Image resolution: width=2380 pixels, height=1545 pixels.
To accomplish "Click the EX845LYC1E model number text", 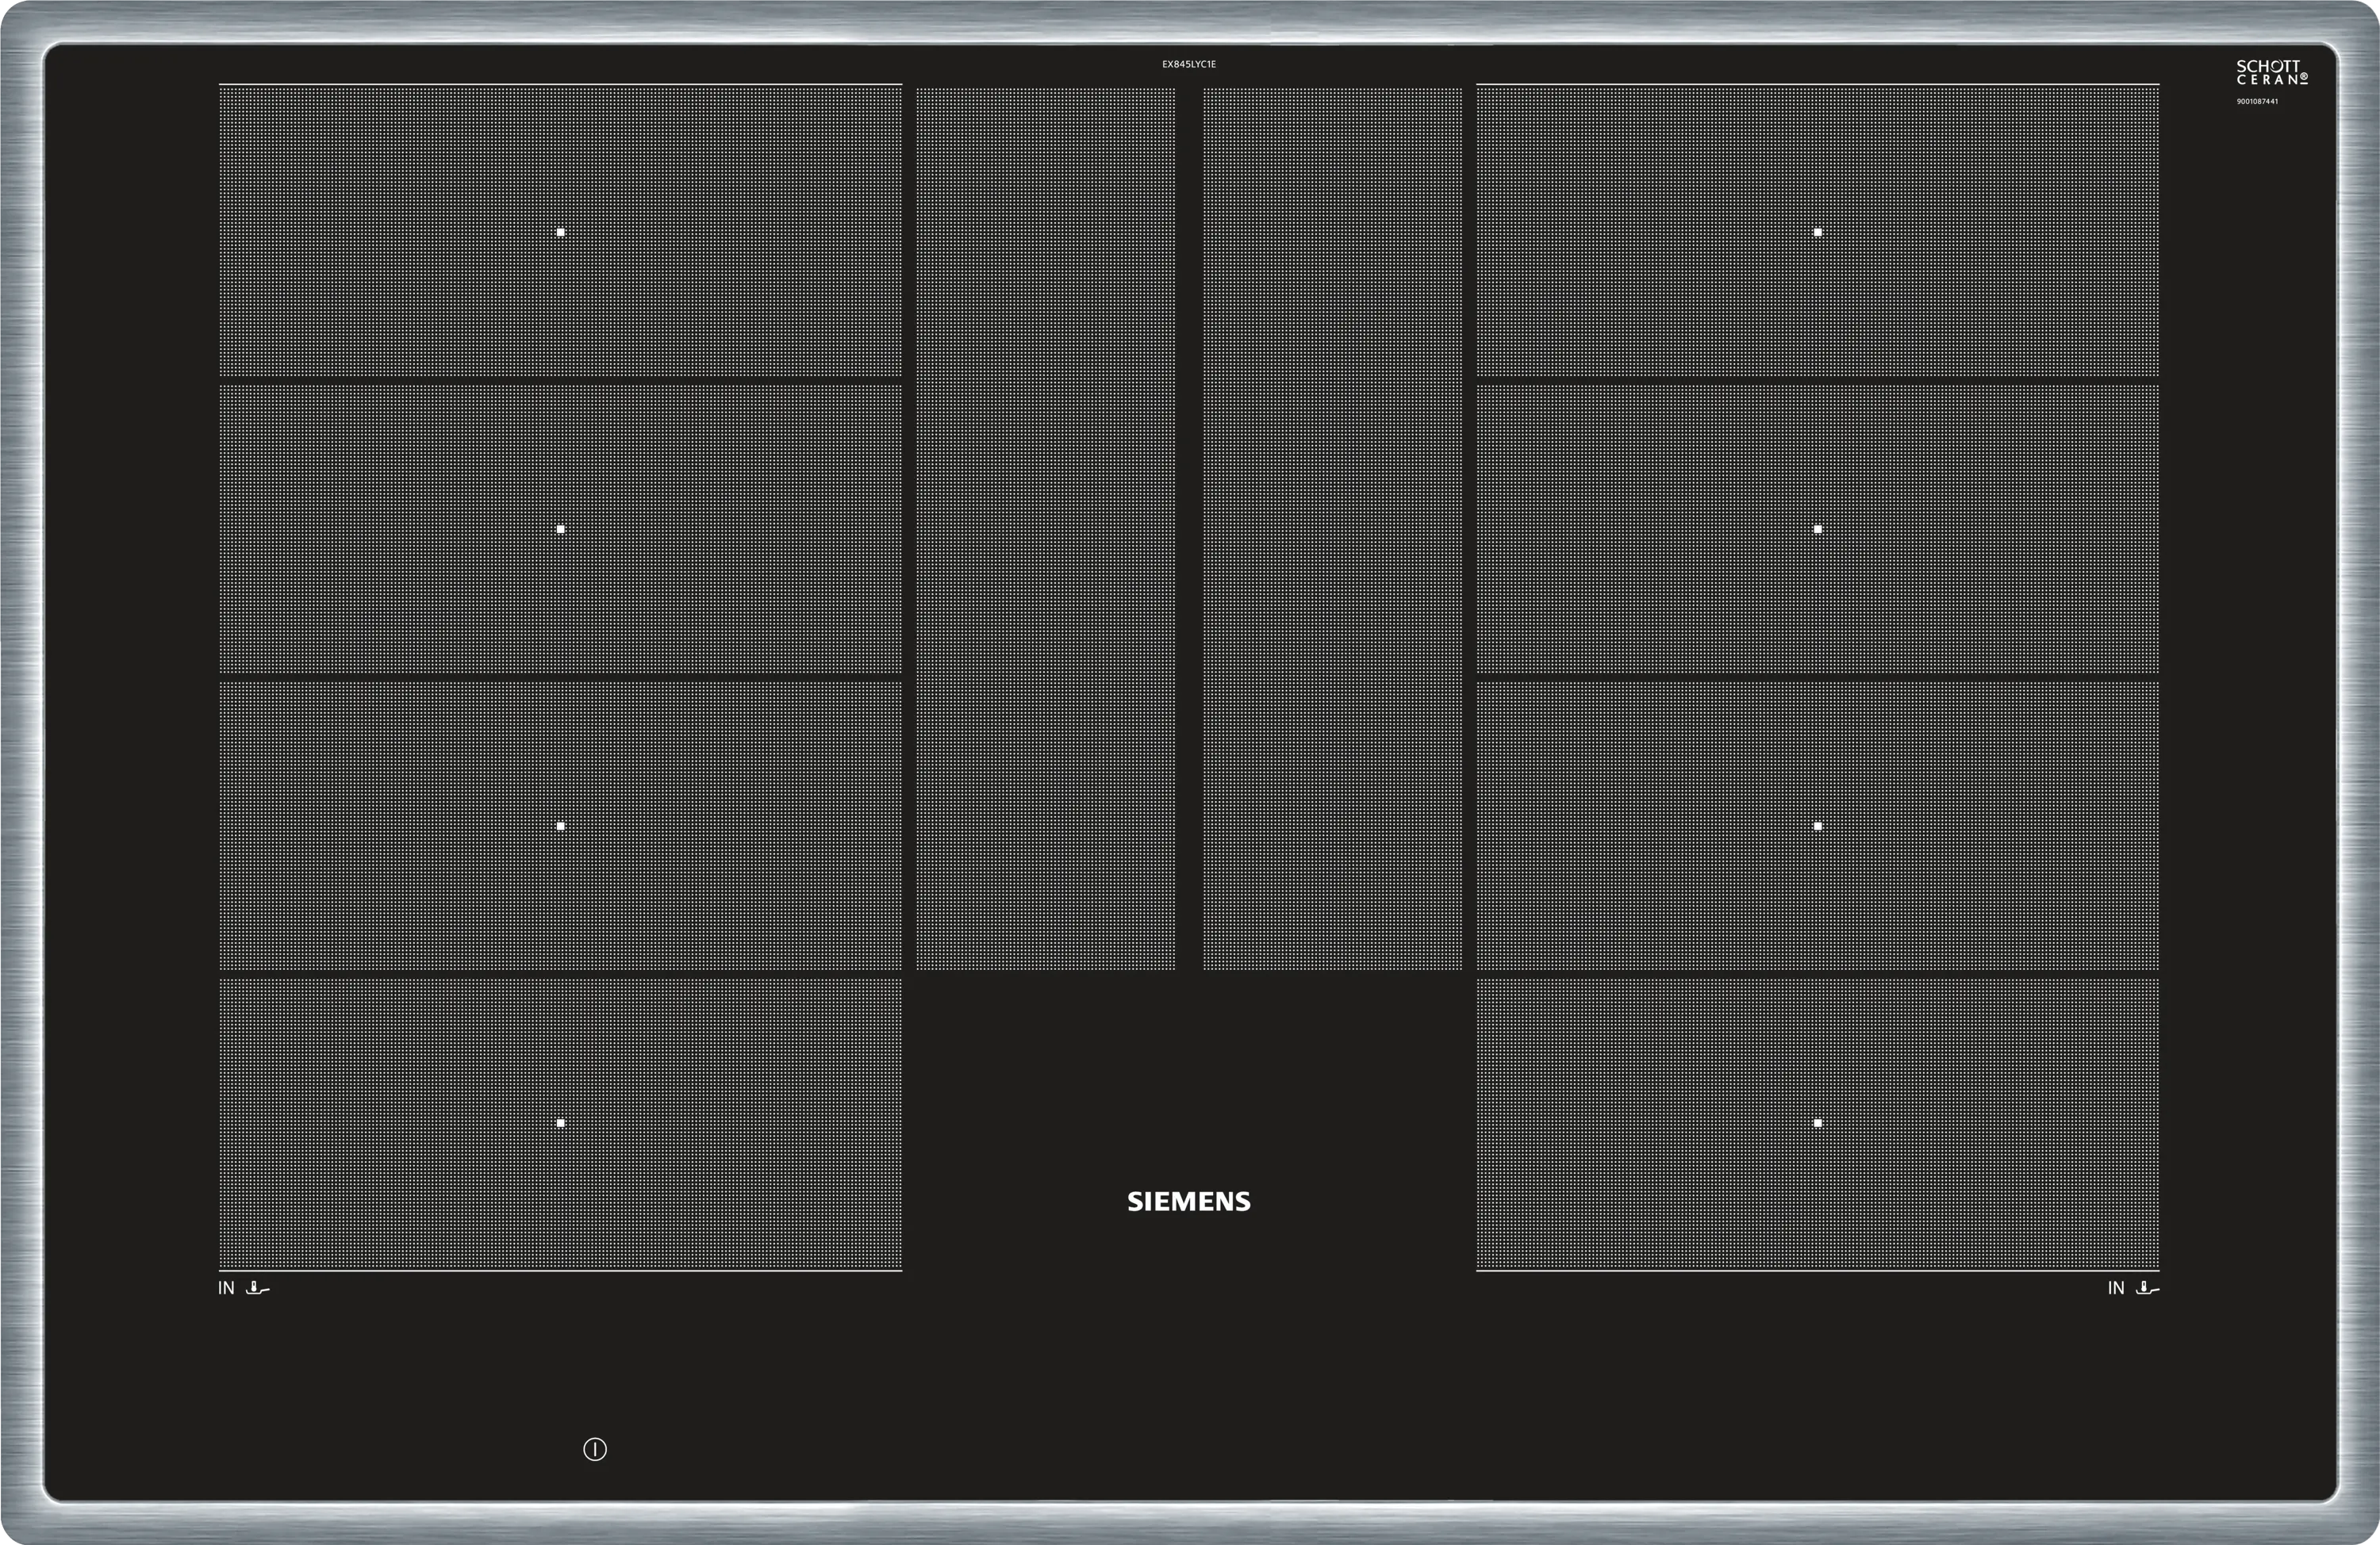I will [1188, 64].
